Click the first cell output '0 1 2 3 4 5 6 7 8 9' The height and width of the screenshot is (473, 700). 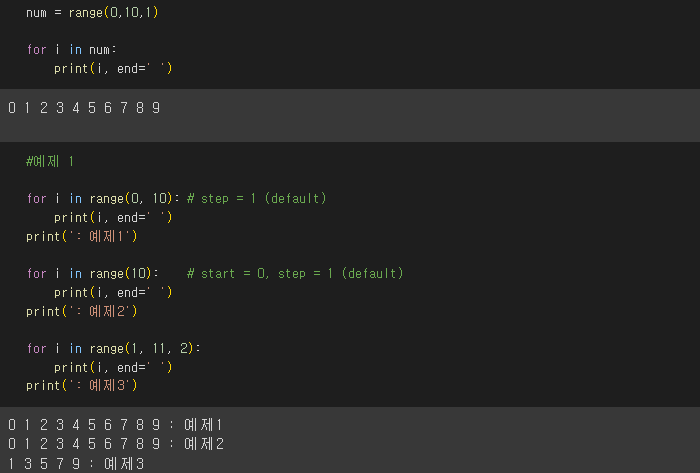coord(84,108)
